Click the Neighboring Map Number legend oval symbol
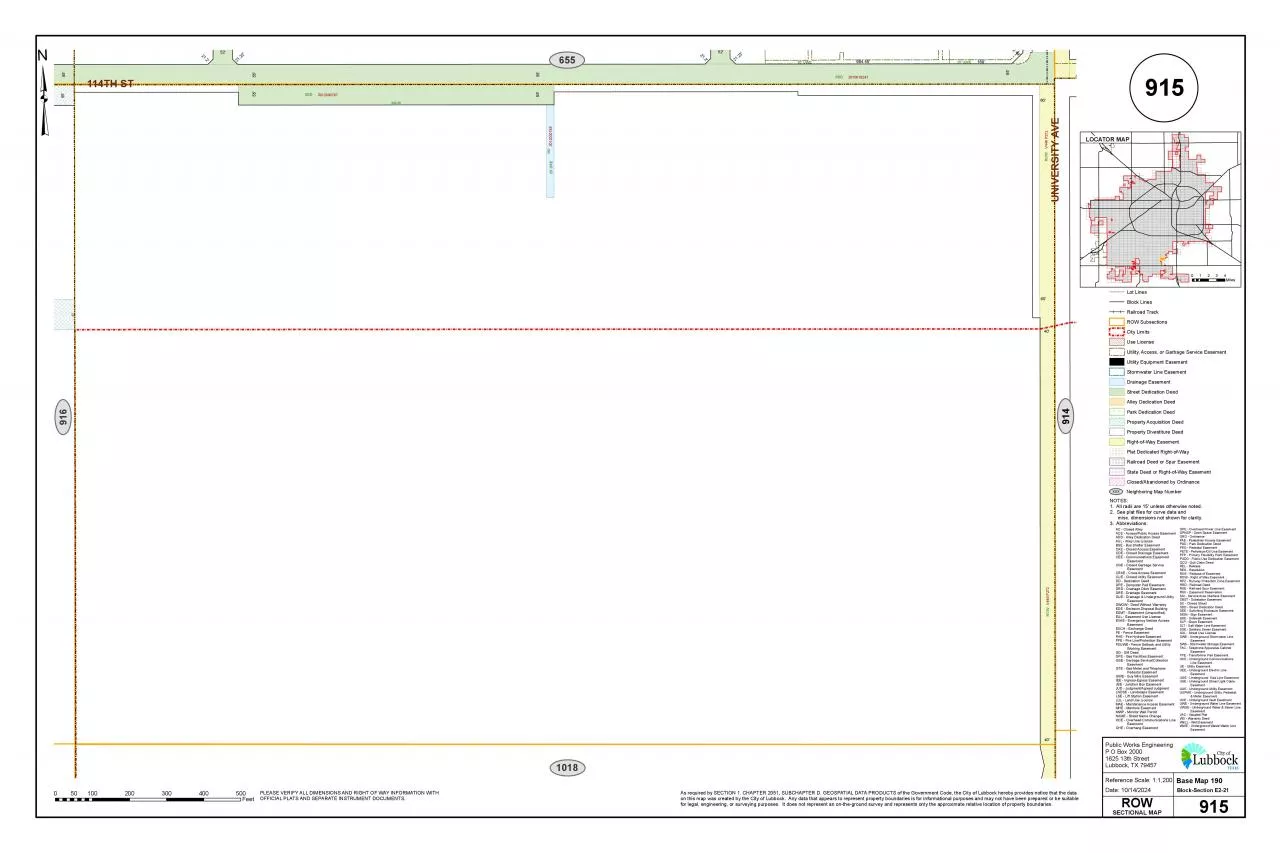Viewport: 1280px width, 853px height. (x=1116, y=492)
